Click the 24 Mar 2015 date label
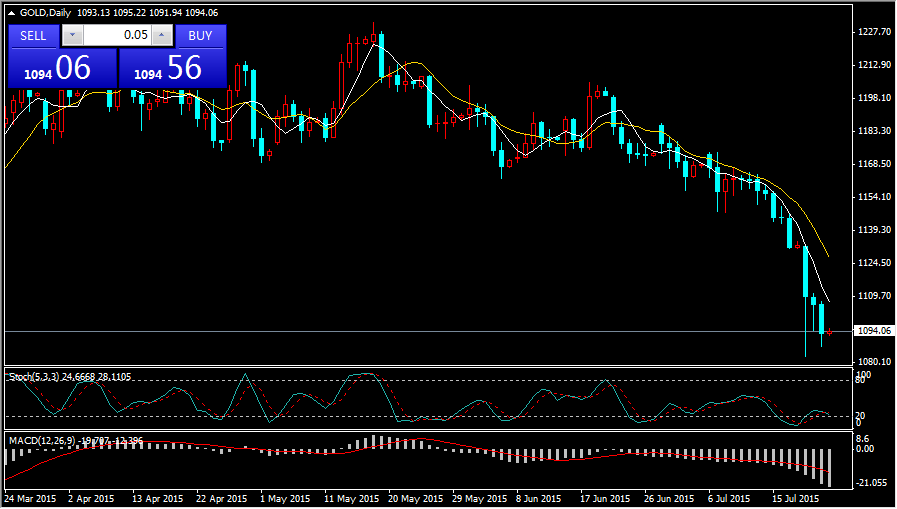 [28, 497]
